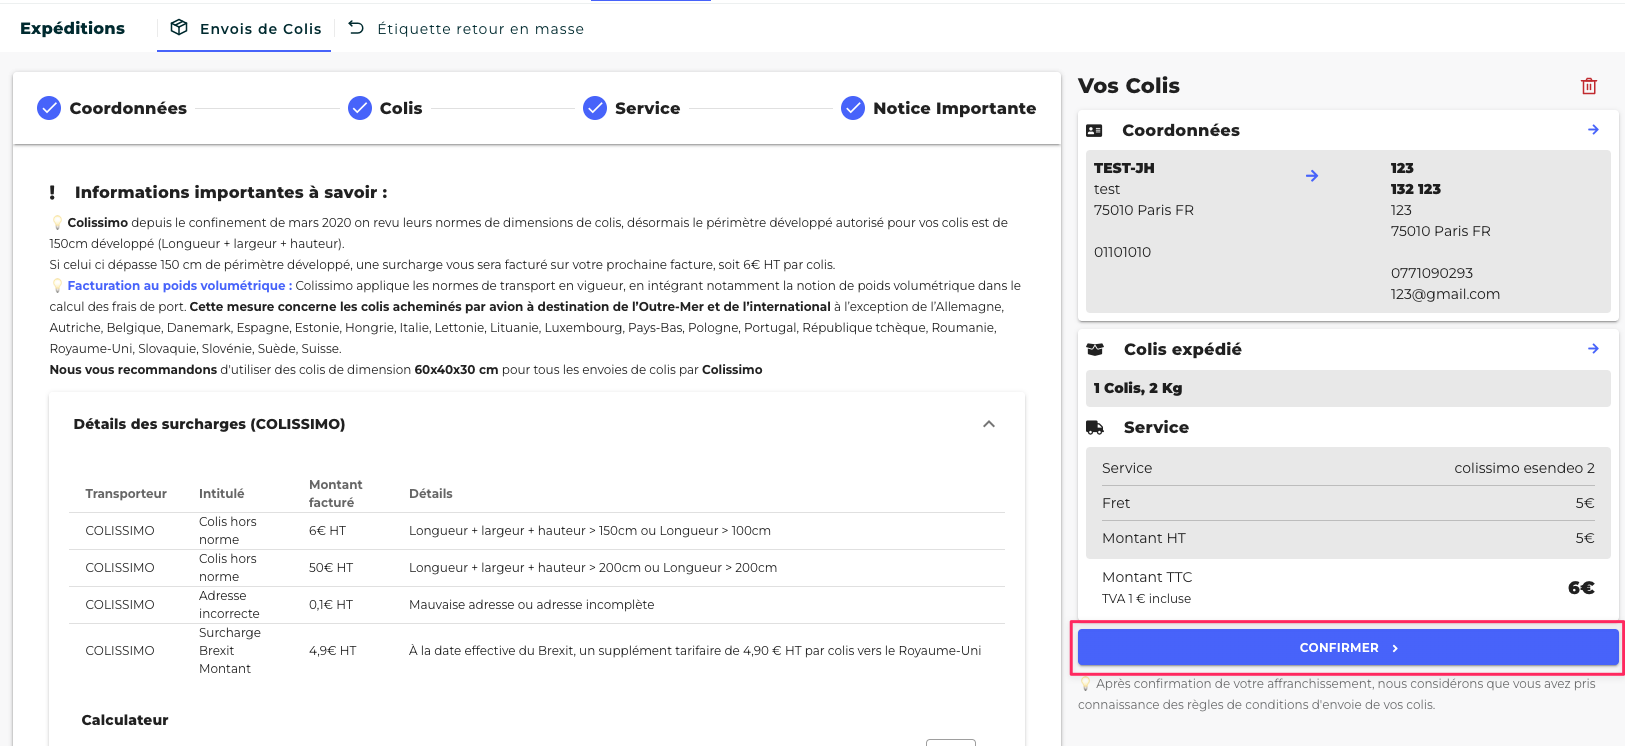This screenshot has width=1625, height=746.
Task: Click the Service step checkmark in the stepper
Action: (595, 108)
